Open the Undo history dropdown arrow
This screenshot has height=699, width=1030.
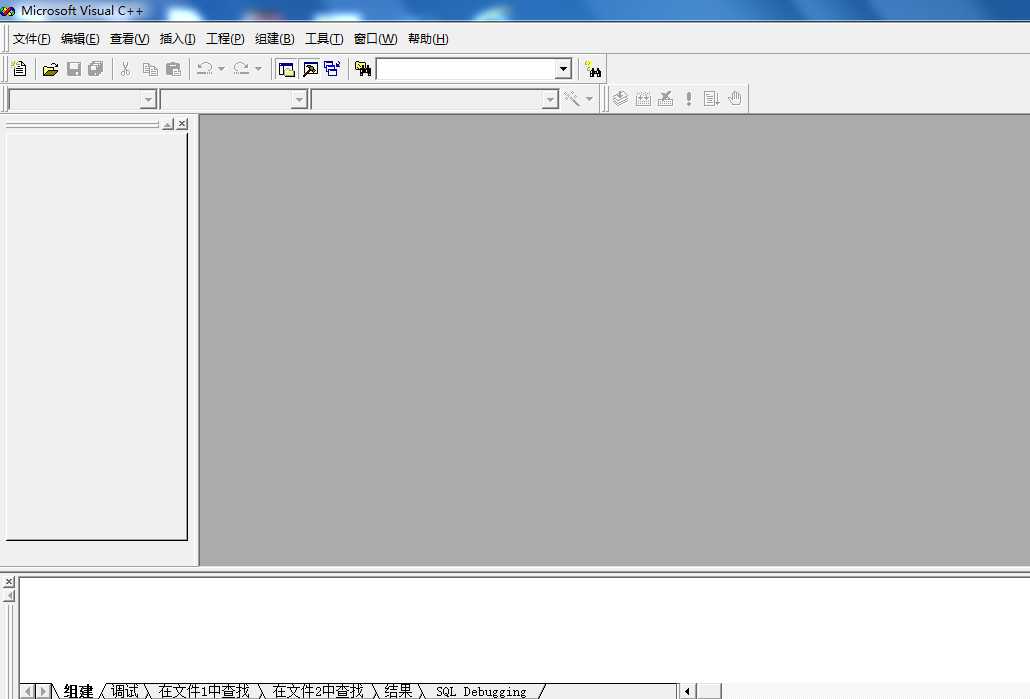[221, 68]
